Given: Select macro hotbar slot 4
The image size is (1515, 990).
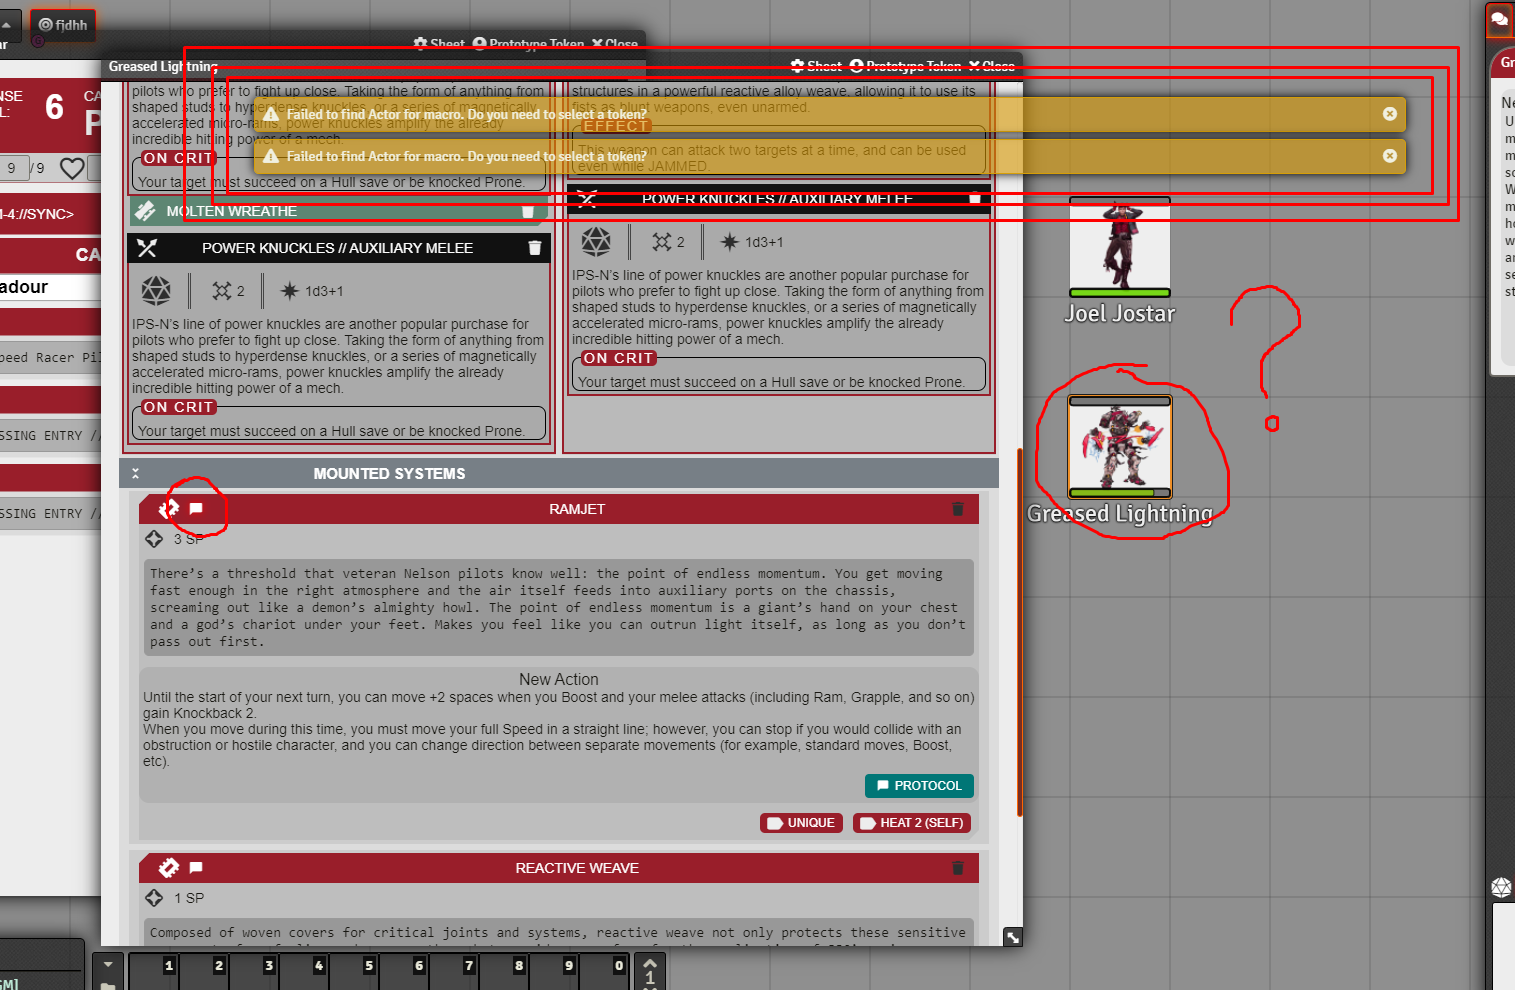Looking at the screenshot, I should (x=304, y=972).
